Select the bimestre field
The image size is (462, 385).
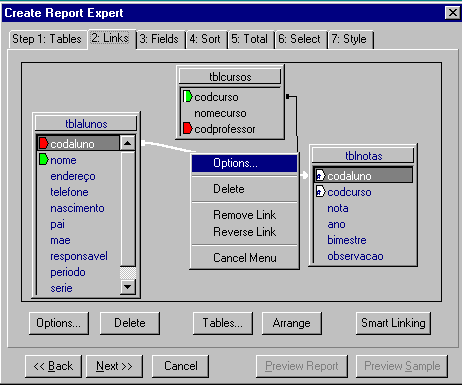click(x=347, y=240)
